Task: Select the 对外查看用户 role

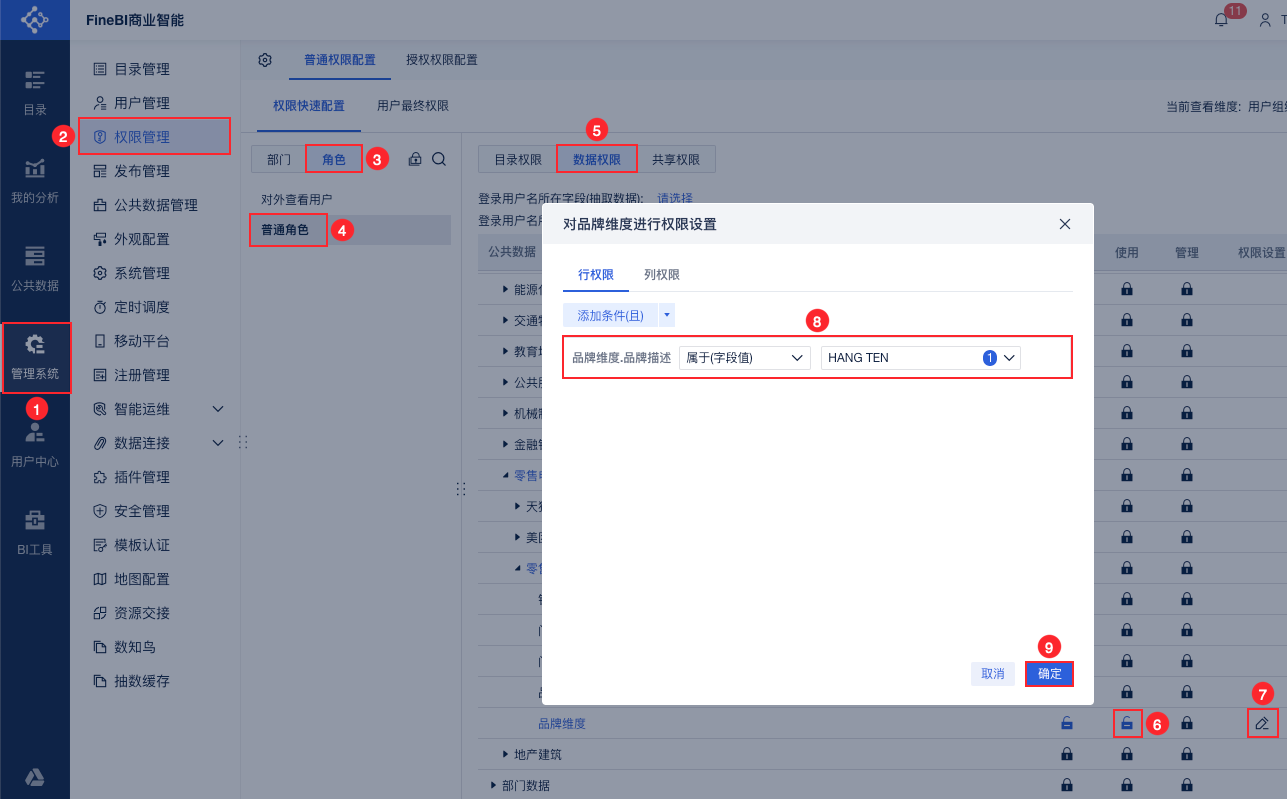Action: 297,199
